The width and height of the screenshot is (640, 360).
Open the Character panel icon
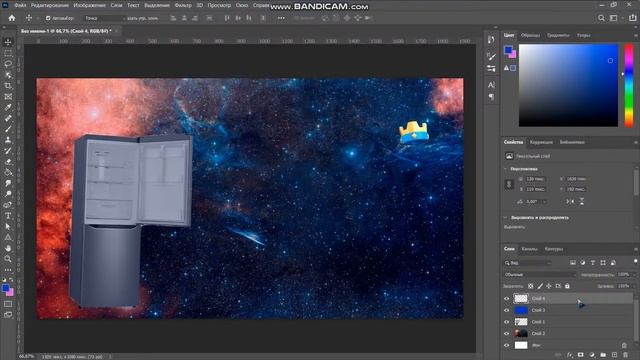[x=491, y=85]
